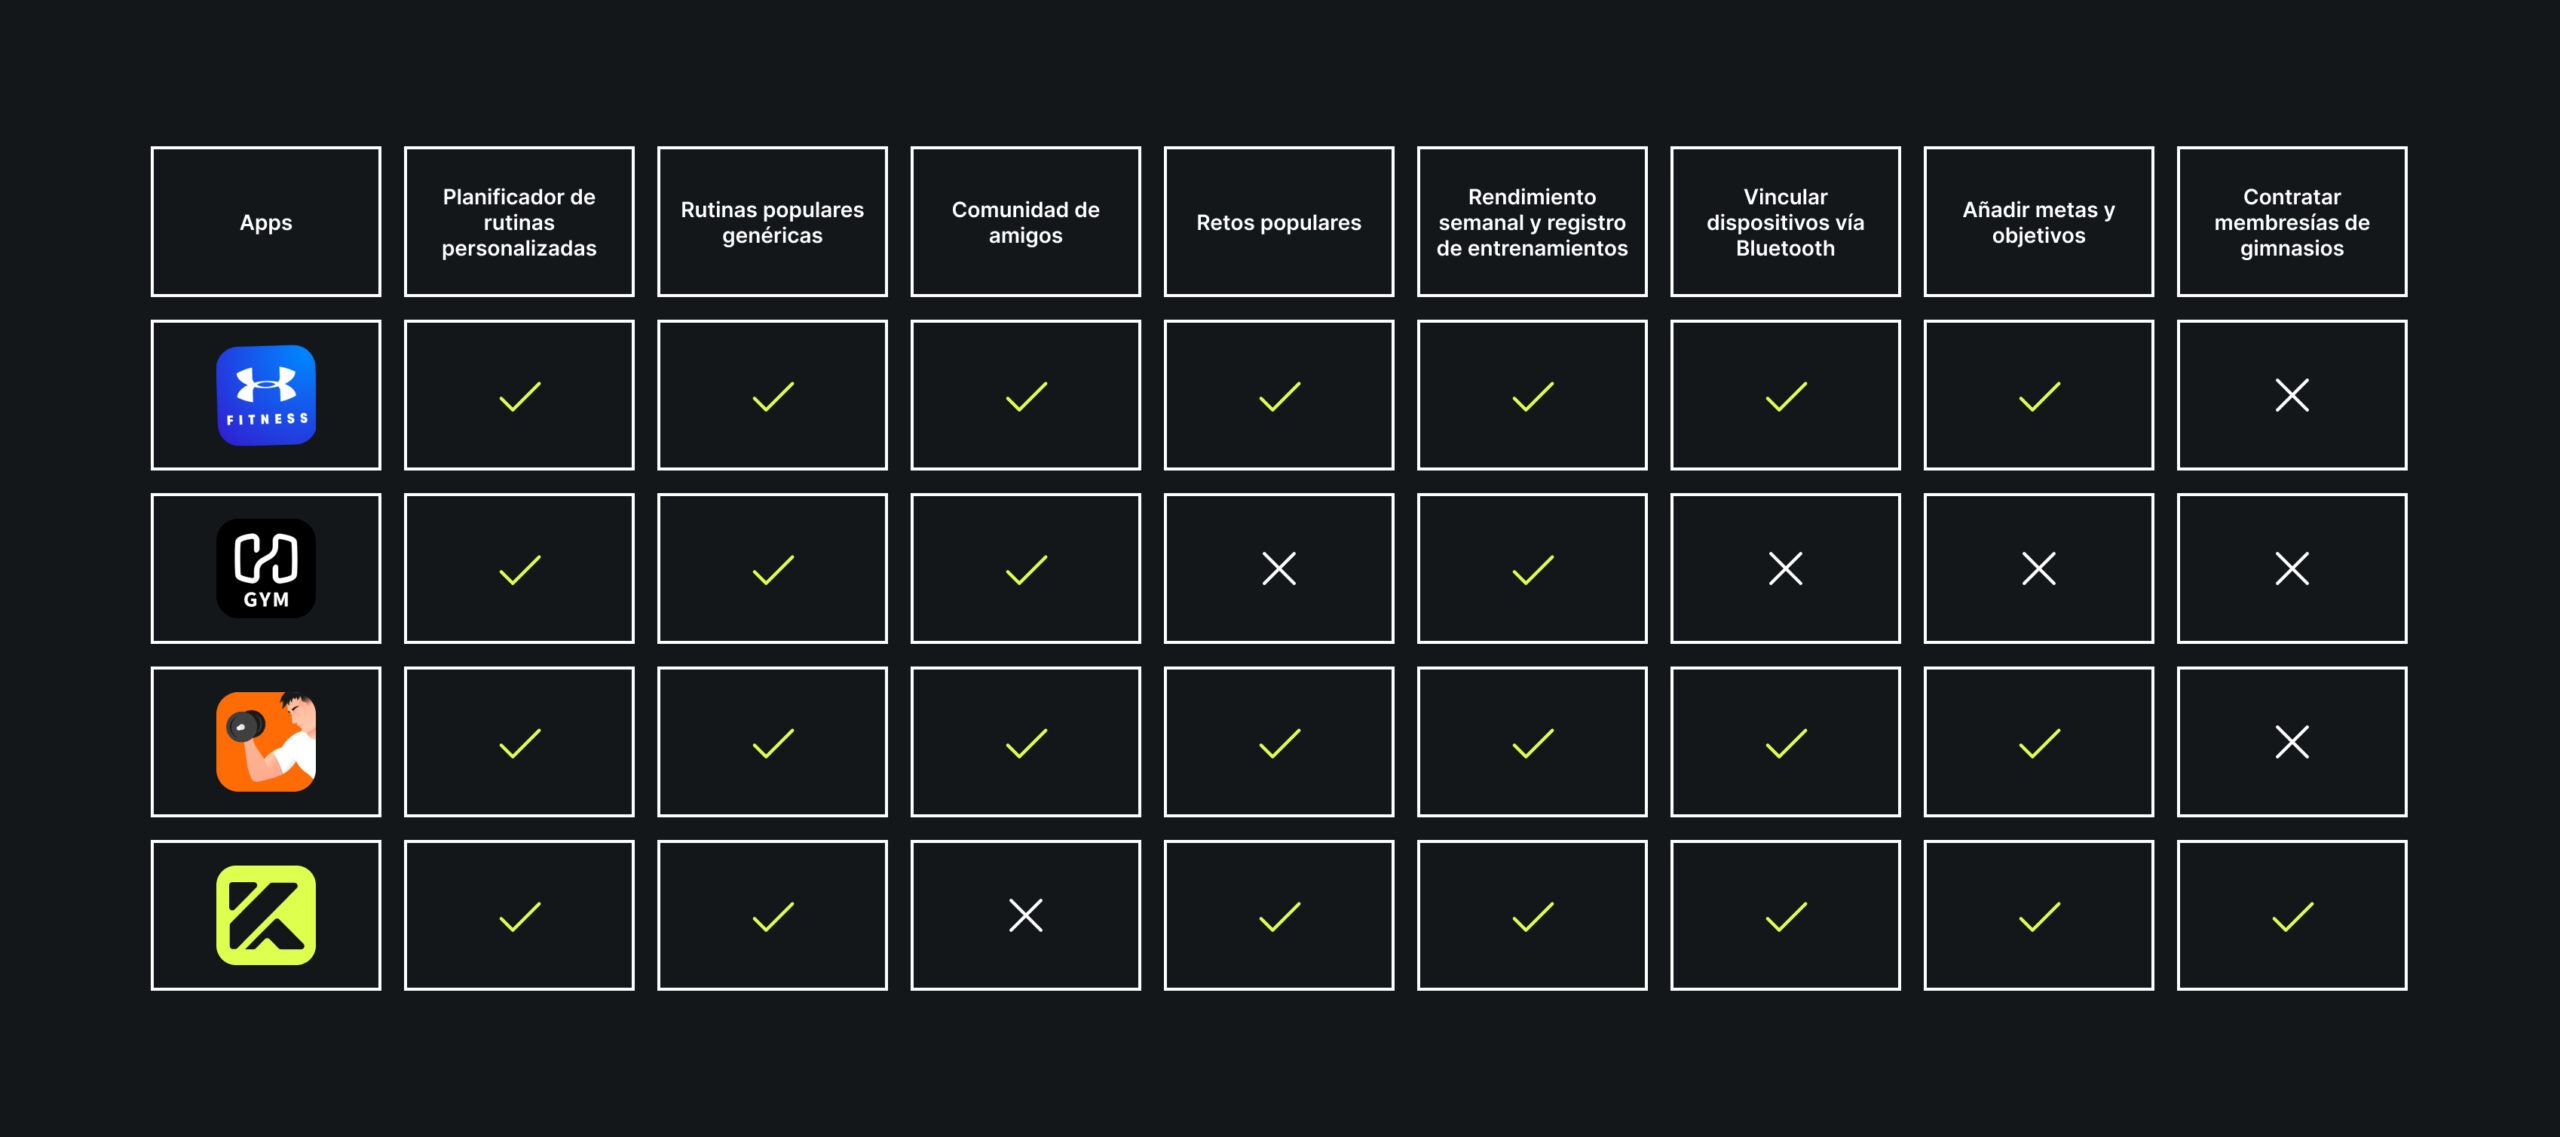Click the orange dumbbell workout app icon

click(266, 742)
